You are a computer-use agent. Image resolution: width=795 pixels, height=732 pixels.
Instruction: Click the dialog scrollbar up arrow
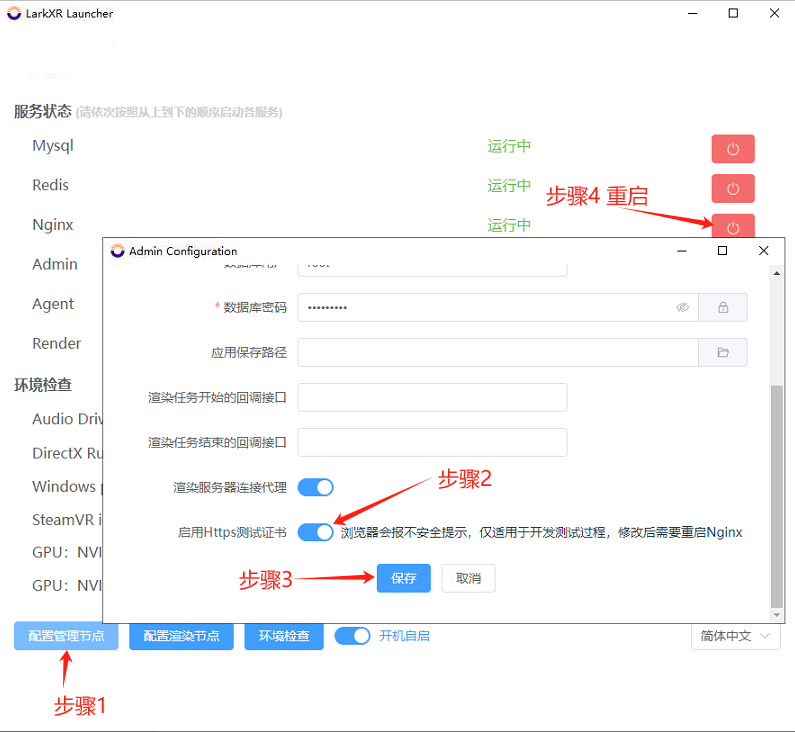[776, 273]
